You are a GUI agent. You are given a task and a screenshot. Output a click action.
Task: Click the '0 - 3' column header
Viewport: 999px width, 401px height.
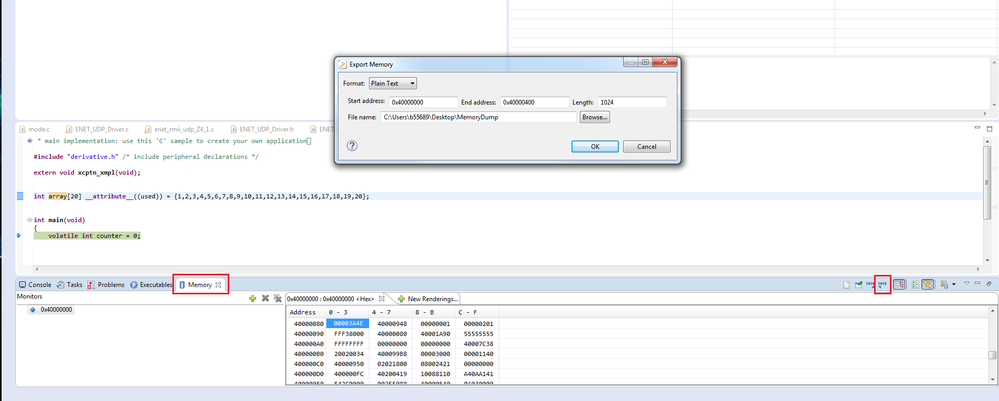pos(347,312)
